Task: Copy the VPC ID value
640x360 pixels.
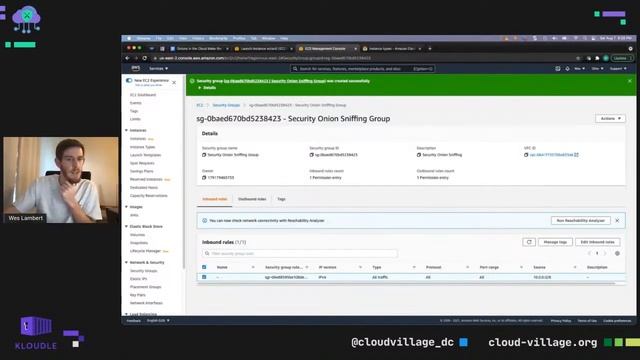Action: point(526,155)
